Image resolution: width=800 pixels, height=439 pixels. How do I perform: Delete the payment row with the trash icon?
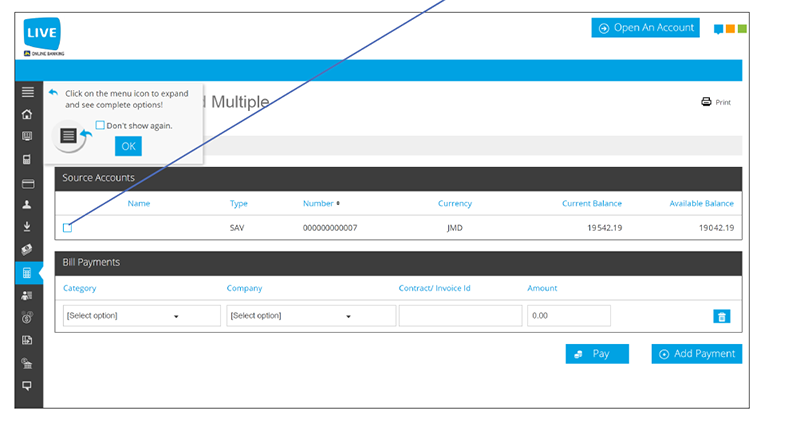coord(721,316)
